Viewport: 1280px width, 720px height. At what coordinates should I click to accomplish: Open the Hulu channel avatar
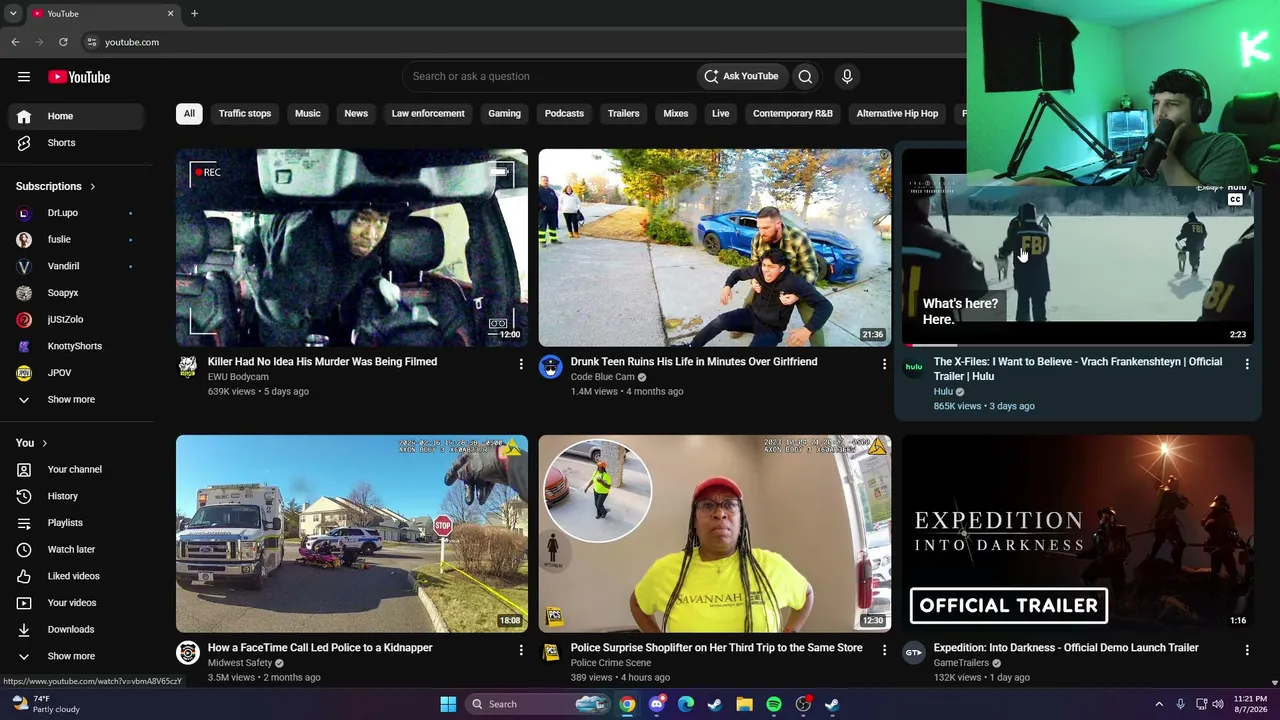tap(914, 367)
